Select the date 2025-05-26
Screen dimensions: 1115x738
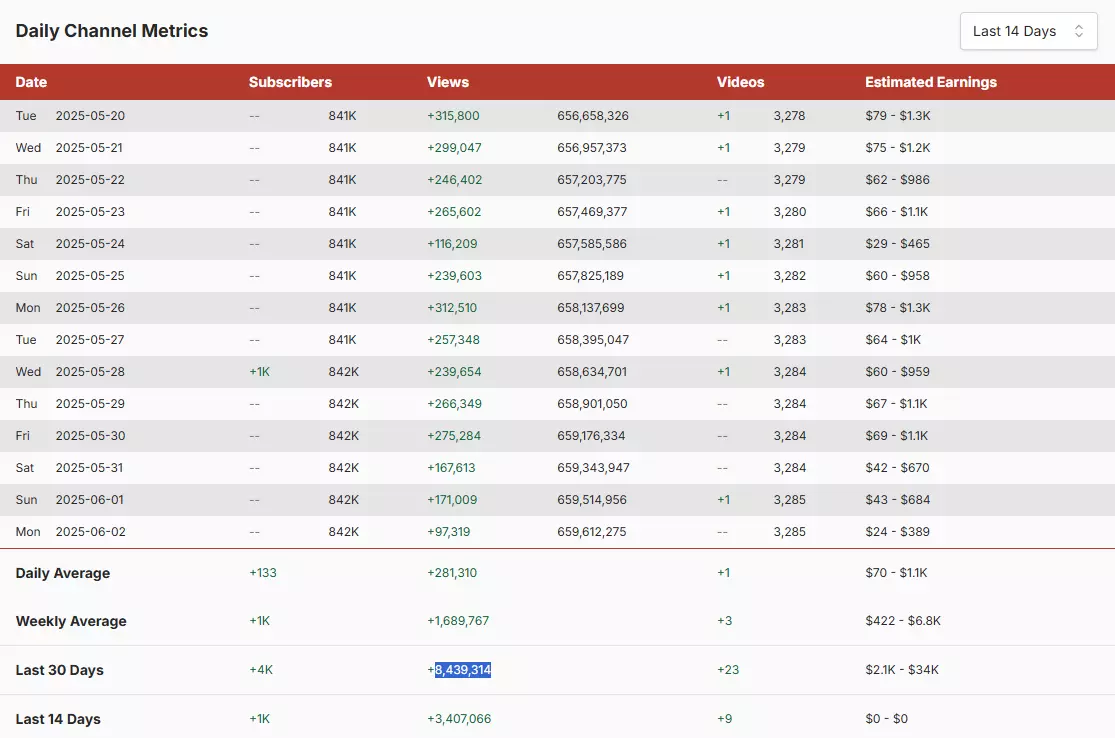click(x=90, y=308)
